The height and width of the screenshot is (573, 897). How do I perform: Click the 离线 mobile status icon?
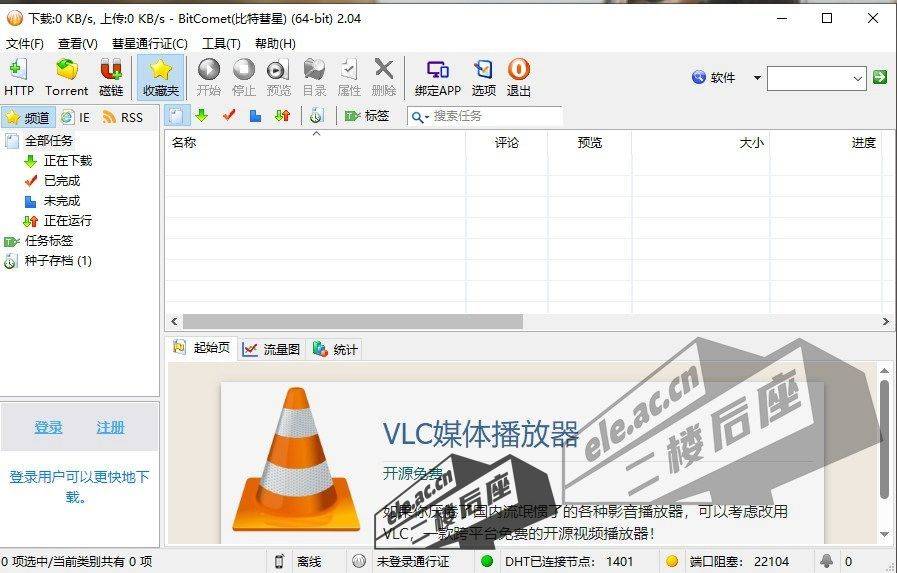279,561
